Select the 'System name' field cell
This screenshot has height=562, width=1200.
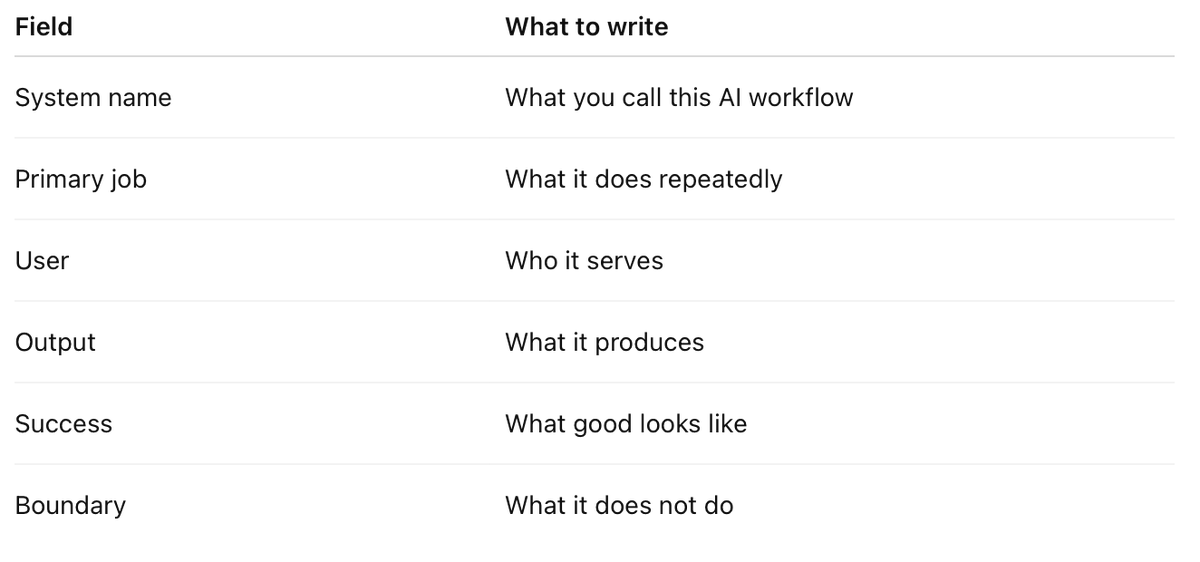(x=93, y=98)
